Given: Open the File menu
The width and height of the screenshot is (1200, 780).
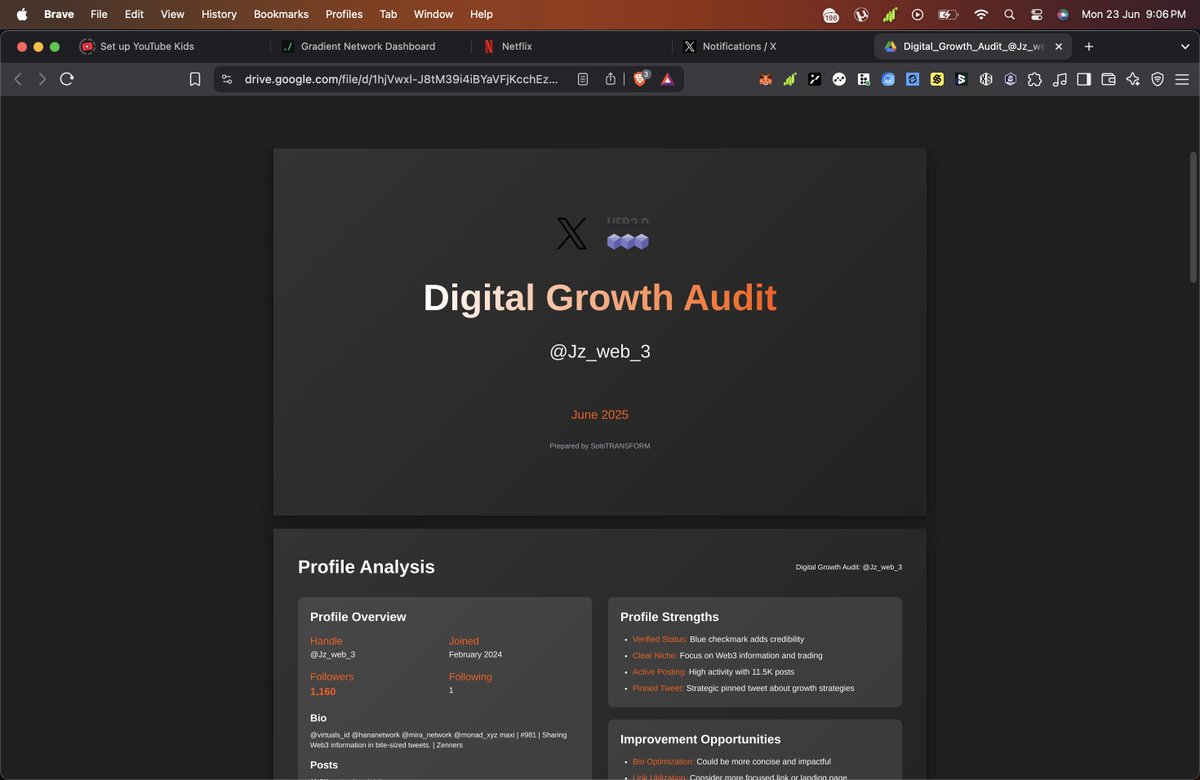Looking at the screenshot, I should tap(99, 14).
